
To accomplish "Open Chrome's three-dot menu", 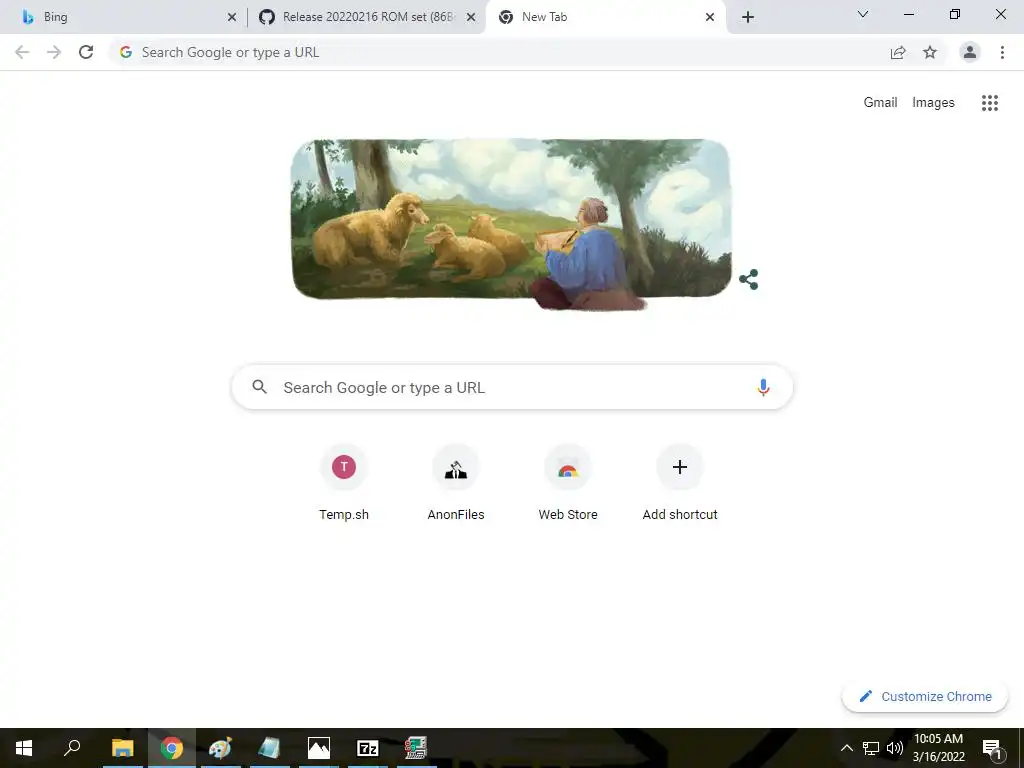I will [1002, 52].
